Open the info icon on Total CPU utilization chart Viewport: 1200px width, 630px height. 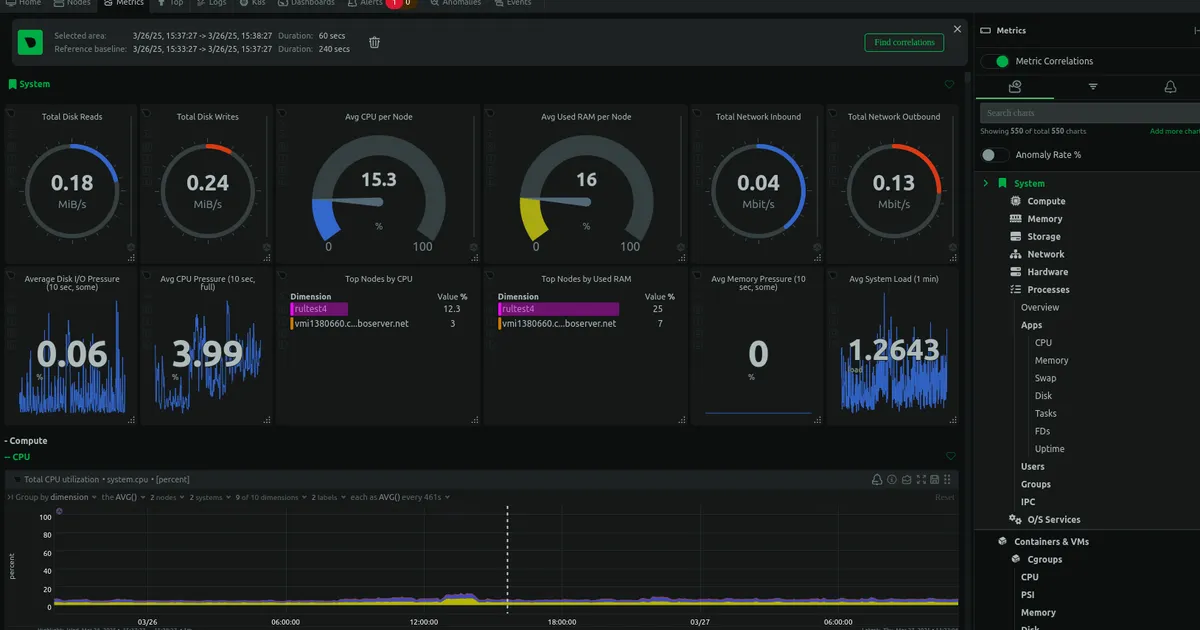[892, 480]
